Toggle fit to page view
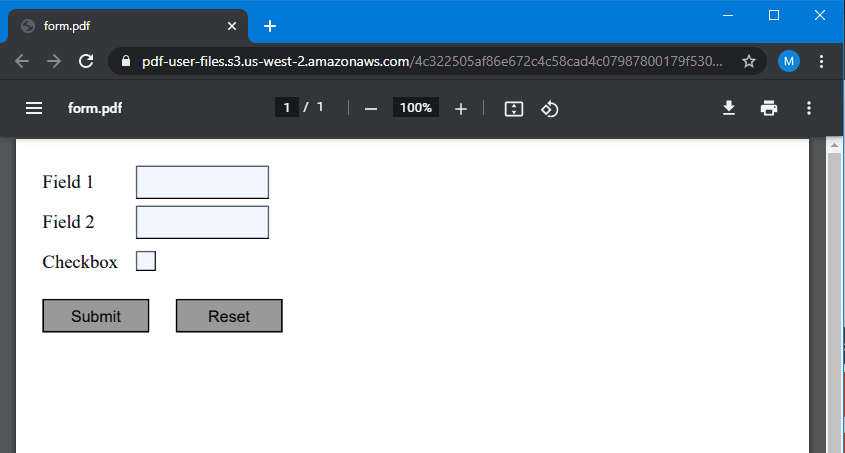 tap(514, 108)
